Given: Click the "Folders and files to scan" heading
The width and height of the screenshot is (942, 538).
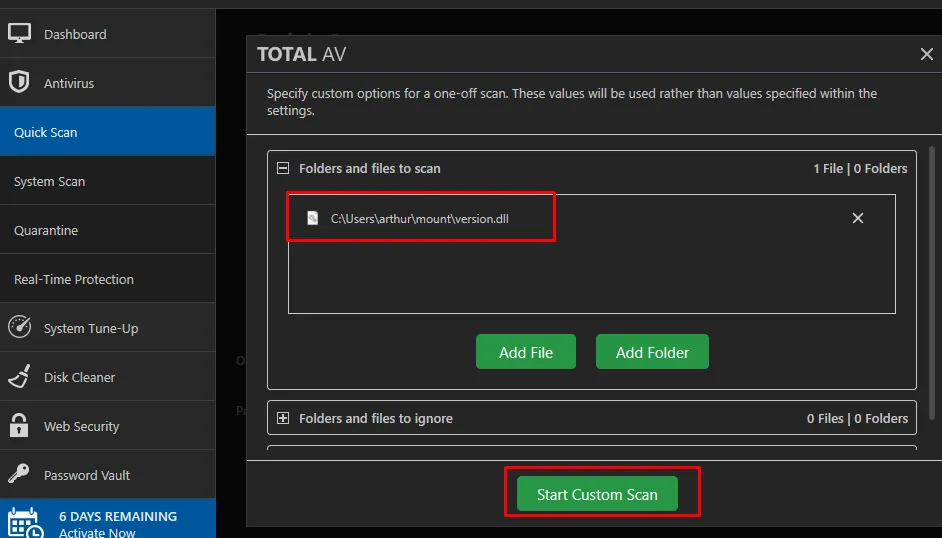Looking at the screenshot, I should [x=369, y=169].
